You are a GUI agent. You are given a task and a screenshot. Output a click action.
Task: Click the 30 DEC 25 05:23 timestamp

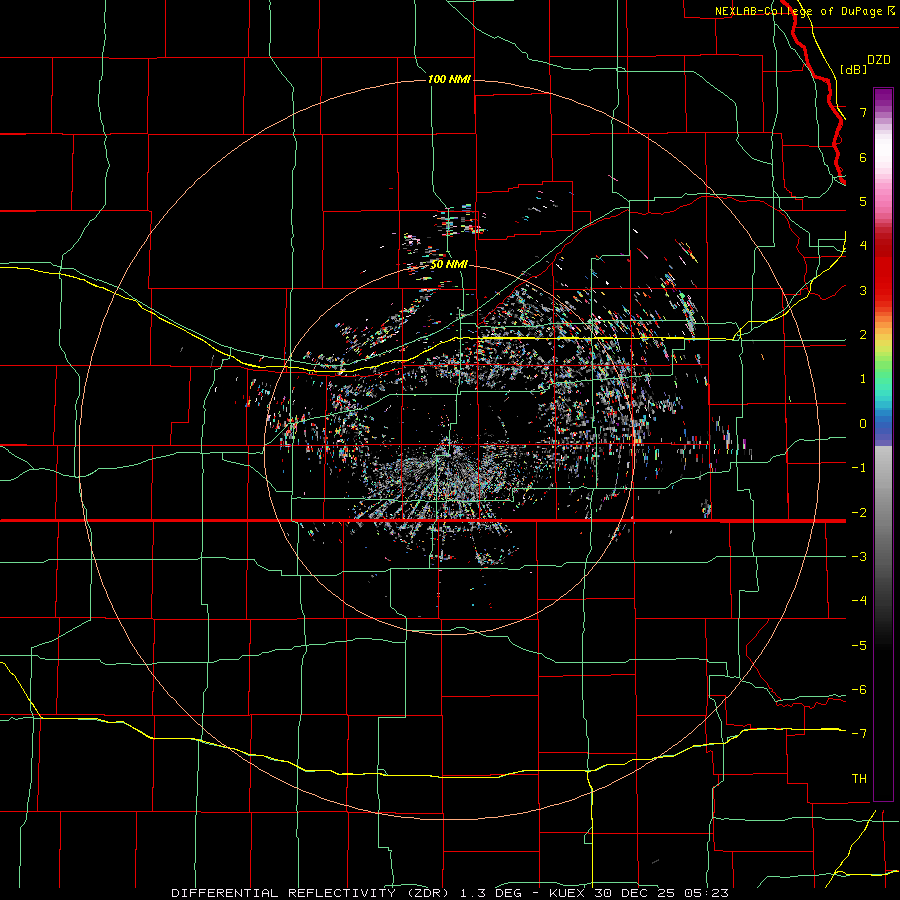click(x=662, y=893)
